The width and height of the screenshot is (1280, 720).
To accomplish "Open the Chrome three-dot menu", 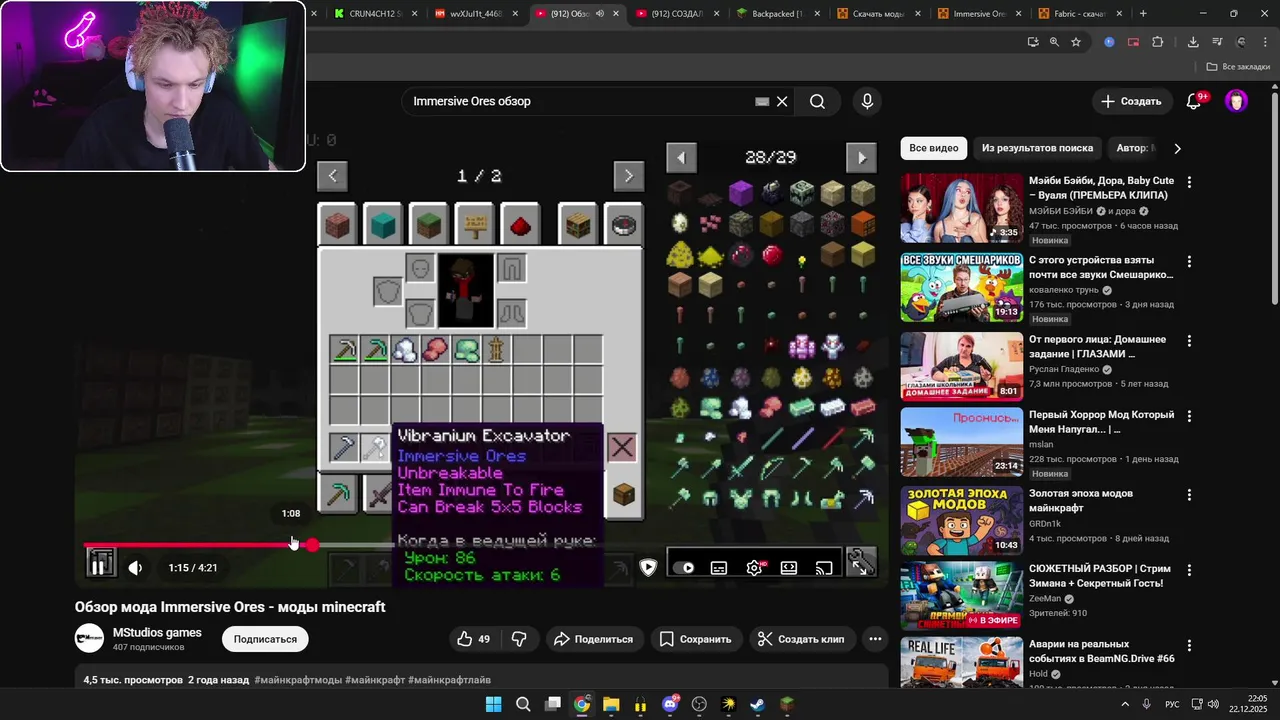I will coord(1265,42).
